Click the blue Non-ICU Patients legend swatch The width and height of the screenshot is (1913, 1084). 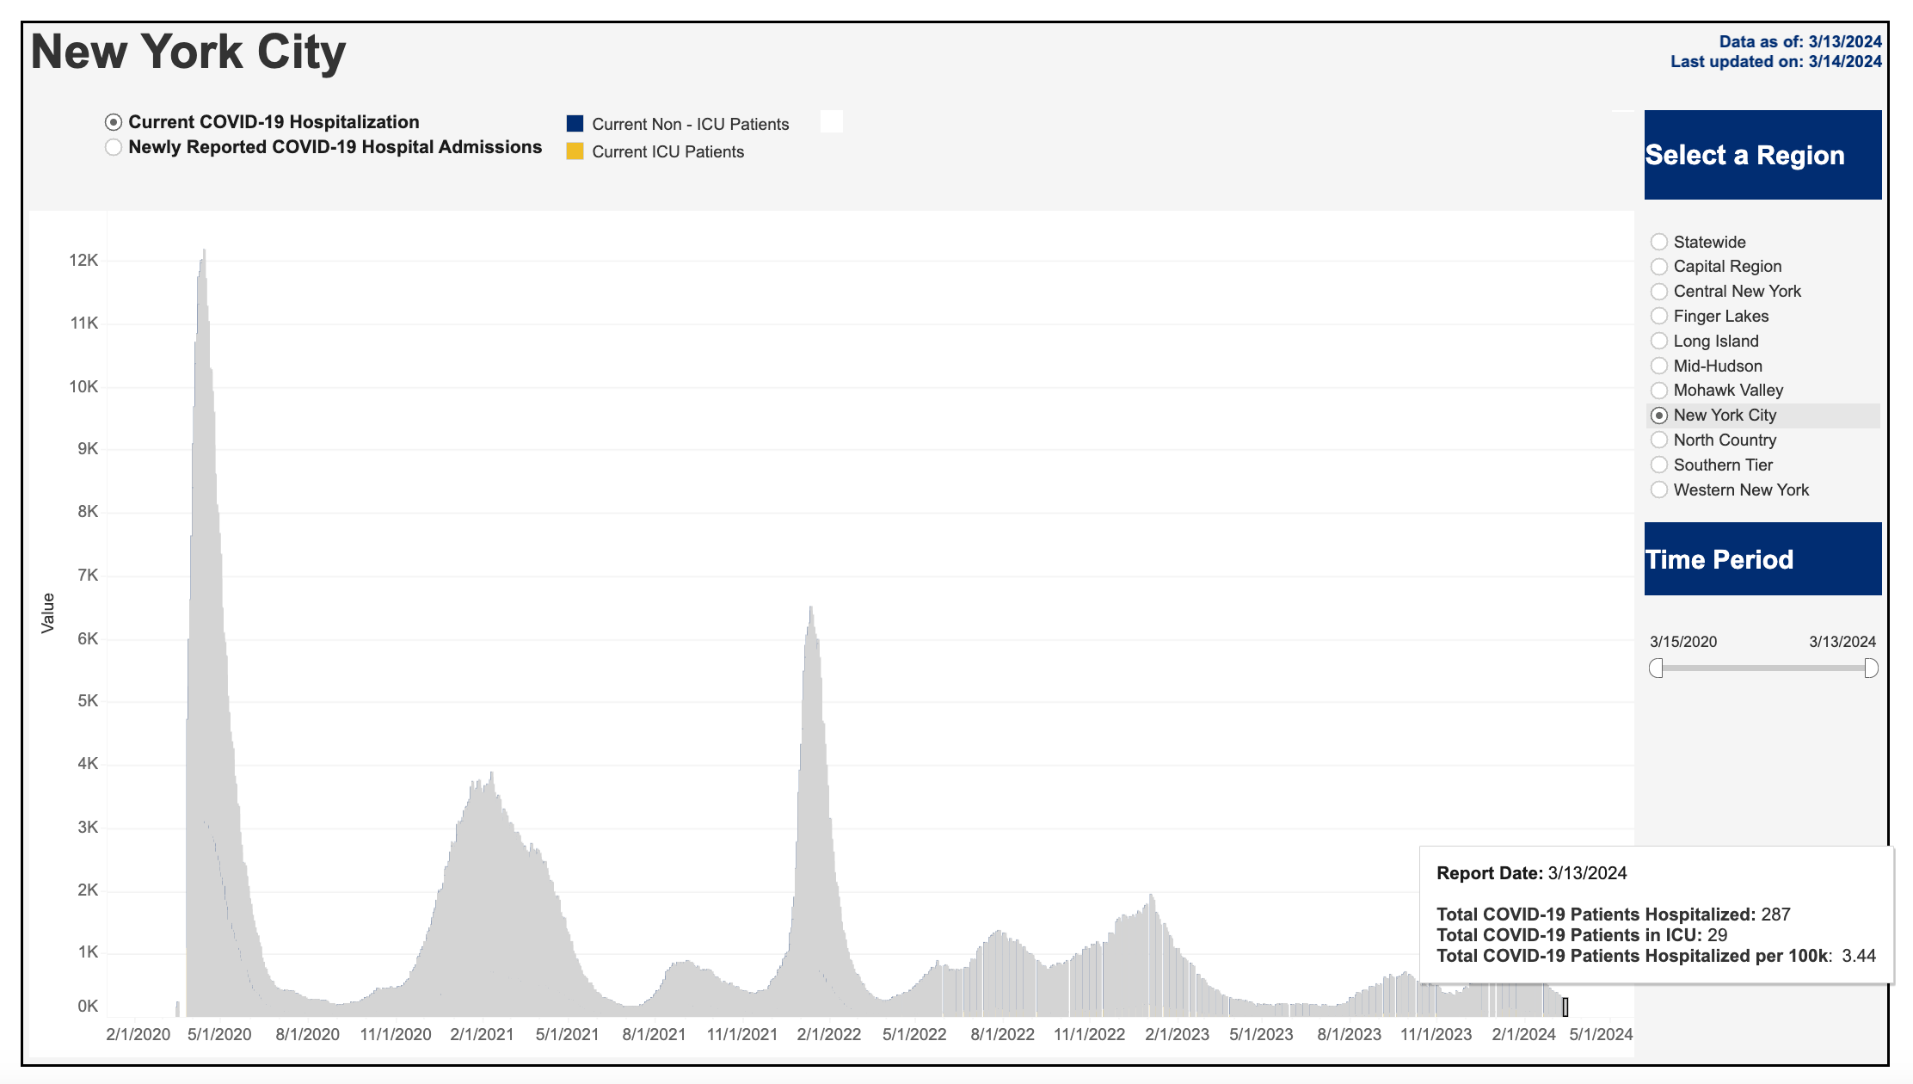pos(575,124)
